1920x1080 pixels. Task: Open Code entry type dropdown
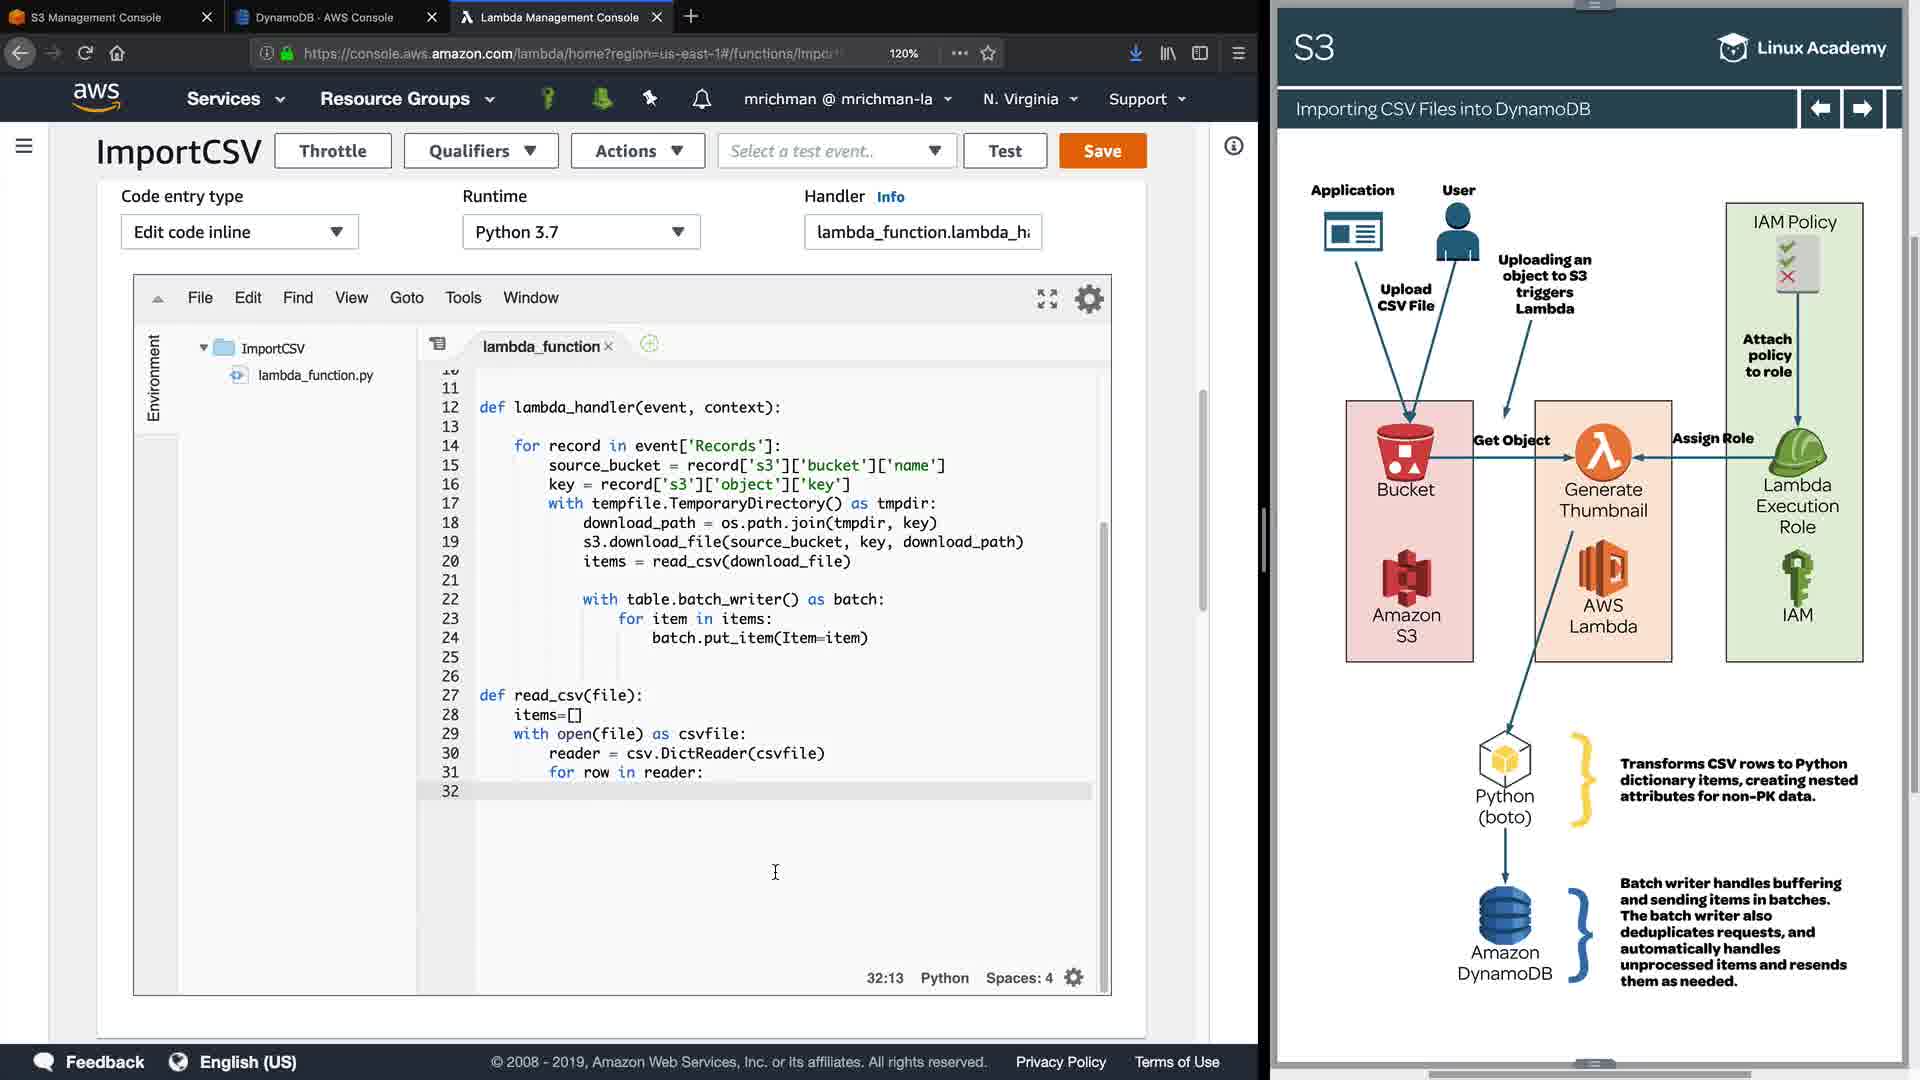pos(239,232)
